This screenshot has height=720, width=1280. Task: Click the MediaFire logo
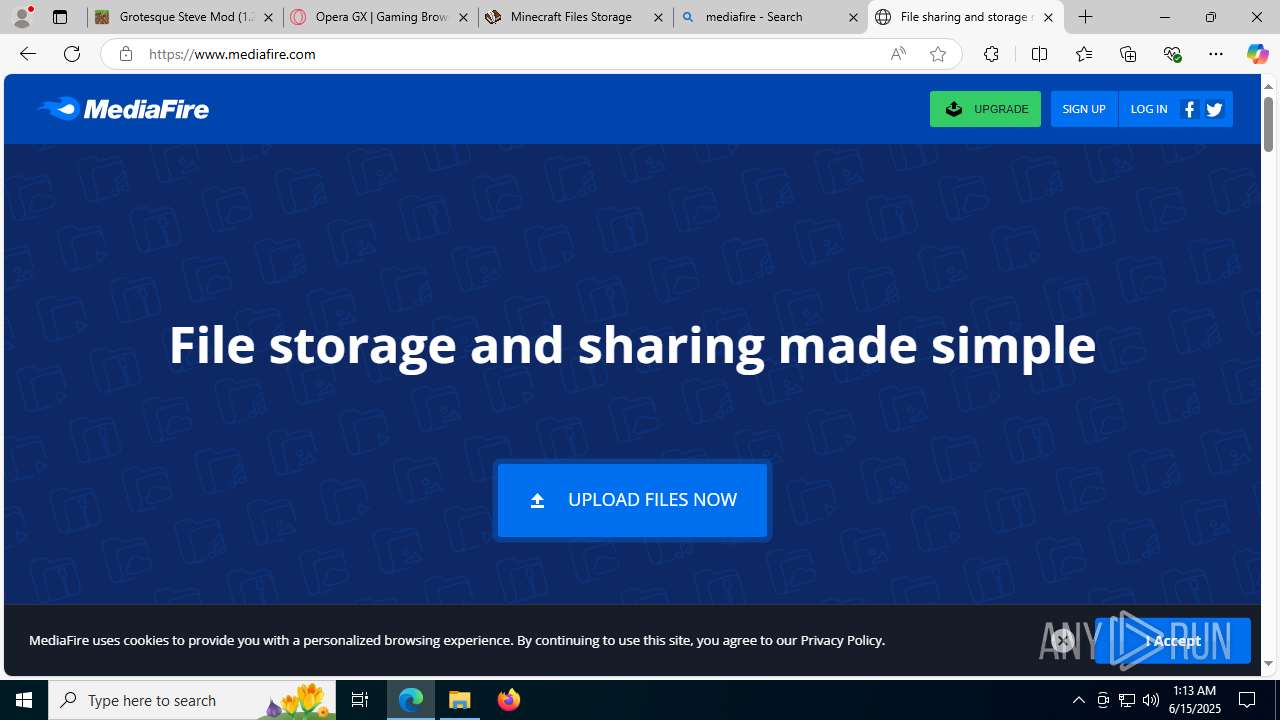[123, 108]
